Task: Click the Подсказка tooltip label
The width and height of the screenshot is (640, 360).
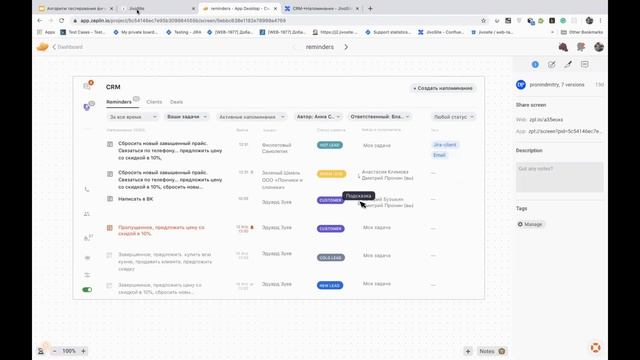Action: pos(358,196)
